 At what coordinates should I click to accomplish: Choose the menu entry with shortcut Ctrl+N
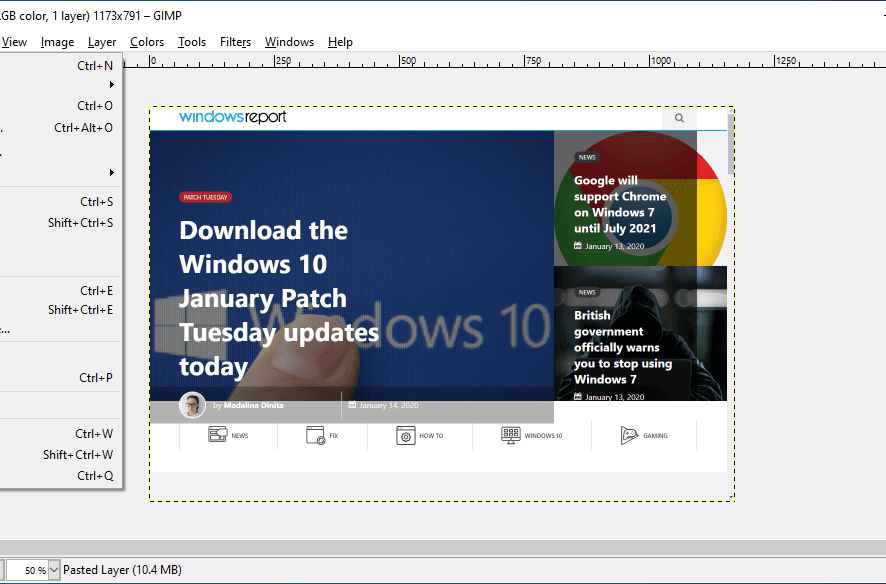tap(60, 66)
